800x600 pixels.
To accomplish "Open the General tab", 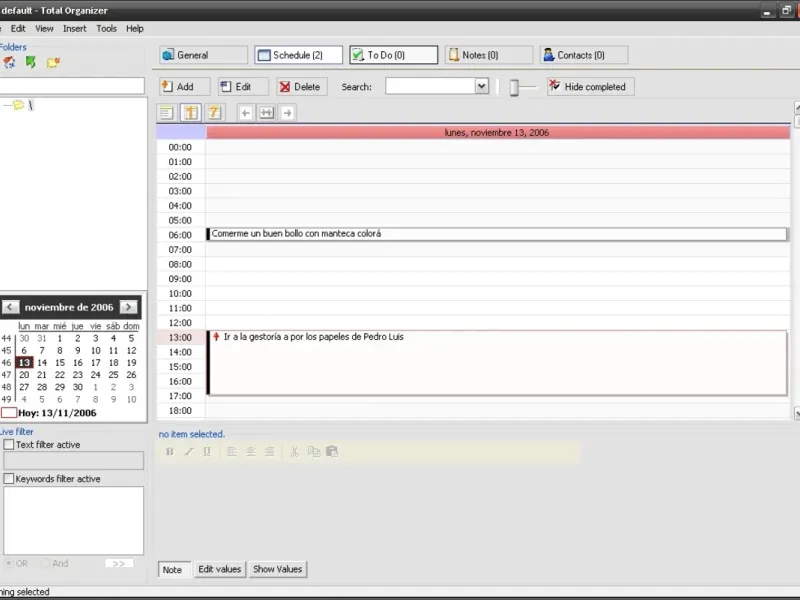I will 204,55.
